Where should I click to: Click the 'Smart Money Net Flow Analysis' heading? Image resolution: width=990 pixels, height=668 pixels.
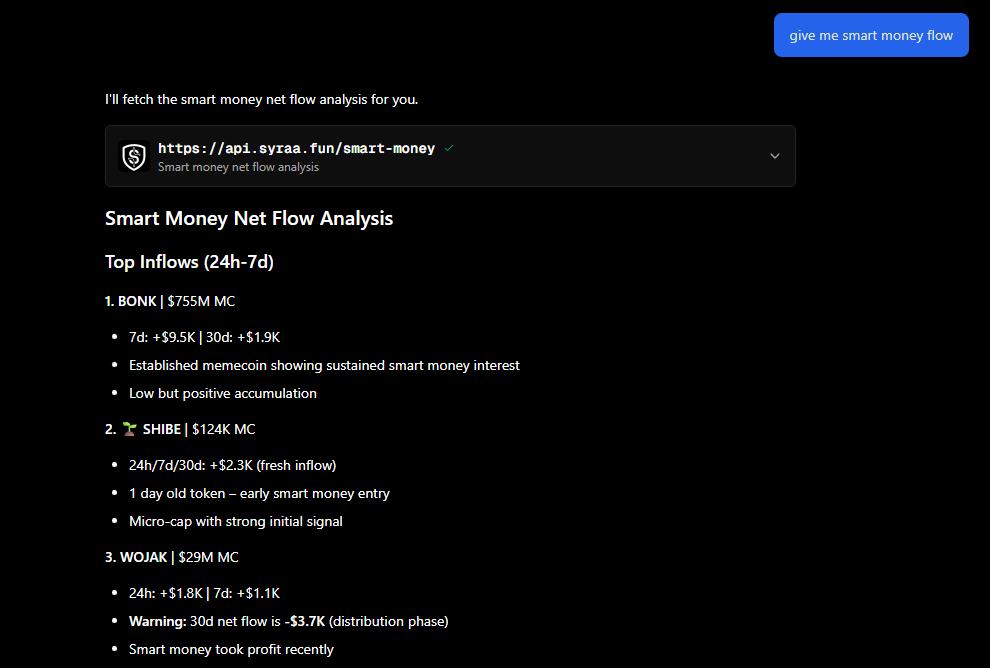(249, 218)
